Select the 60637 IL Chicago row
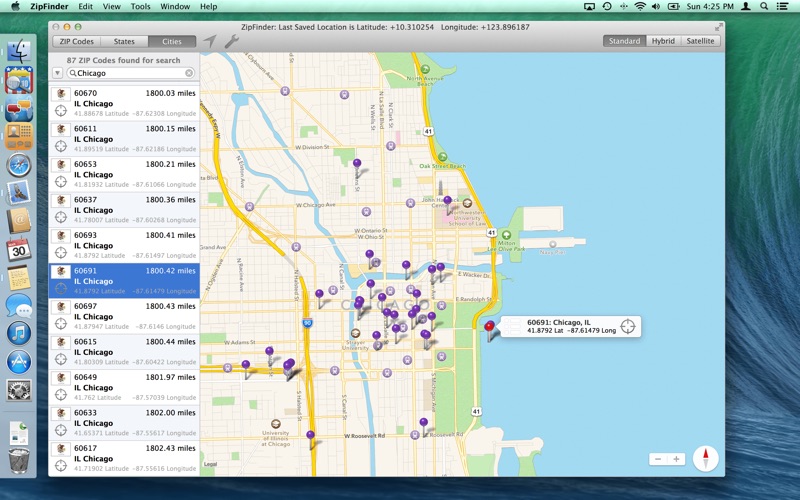Screen dimensions: 800x500 click(x=124, y=210)
